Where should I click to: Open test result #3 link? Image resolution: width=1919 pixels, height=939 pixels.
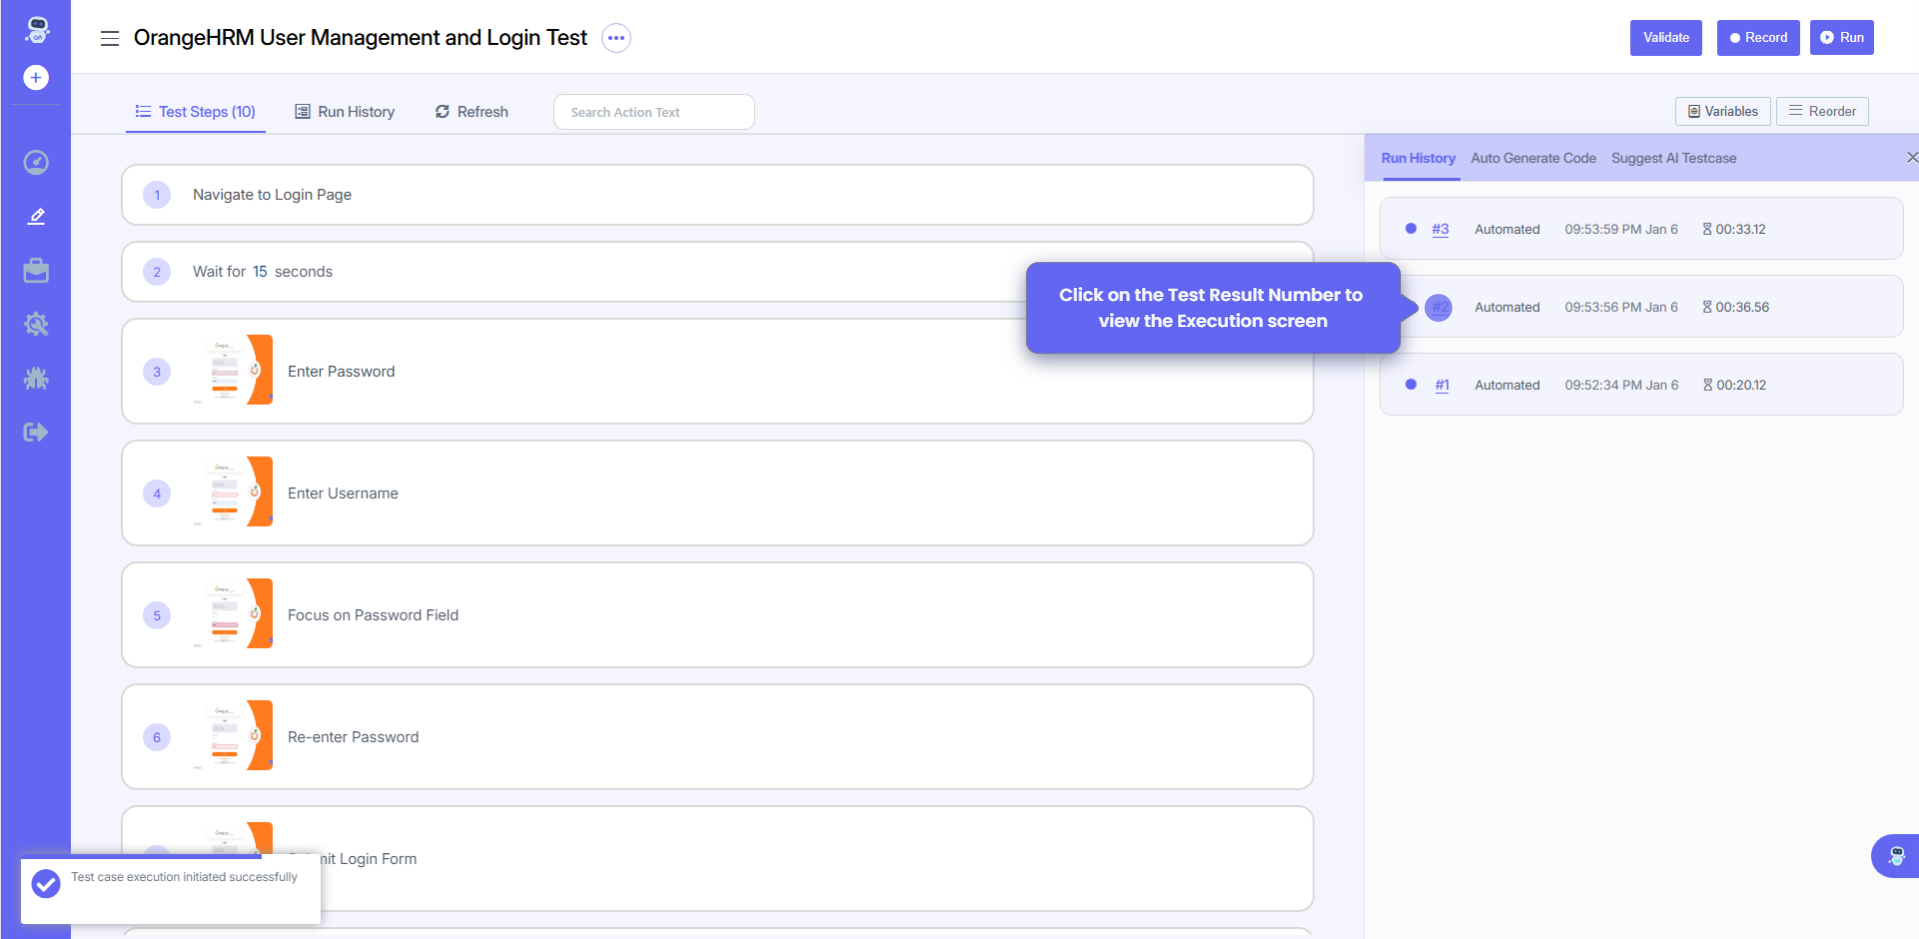[1440, 229]
